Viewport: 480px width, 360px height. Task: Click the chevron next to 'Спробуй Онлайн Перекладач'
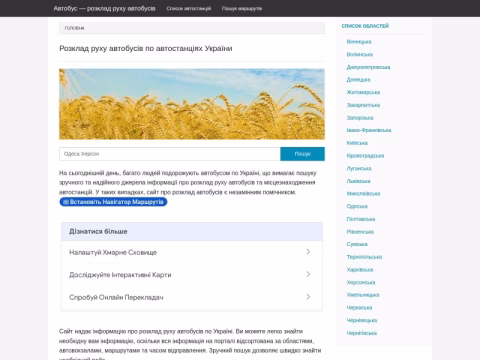pyautogui.click(x=308, y=297)
